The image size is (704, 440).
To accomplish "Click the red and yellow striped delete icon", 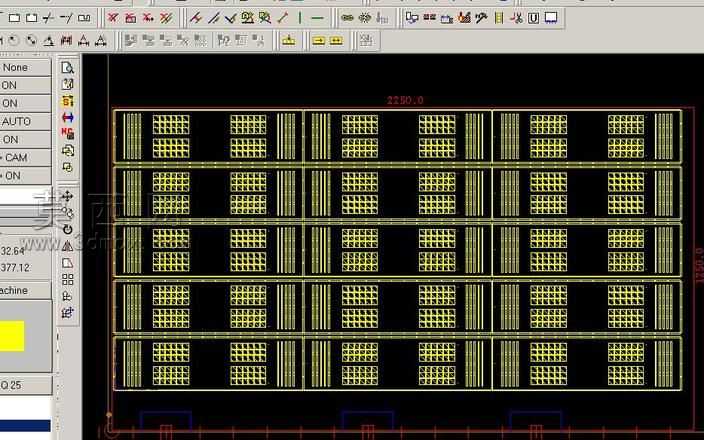I will point(166,18).
